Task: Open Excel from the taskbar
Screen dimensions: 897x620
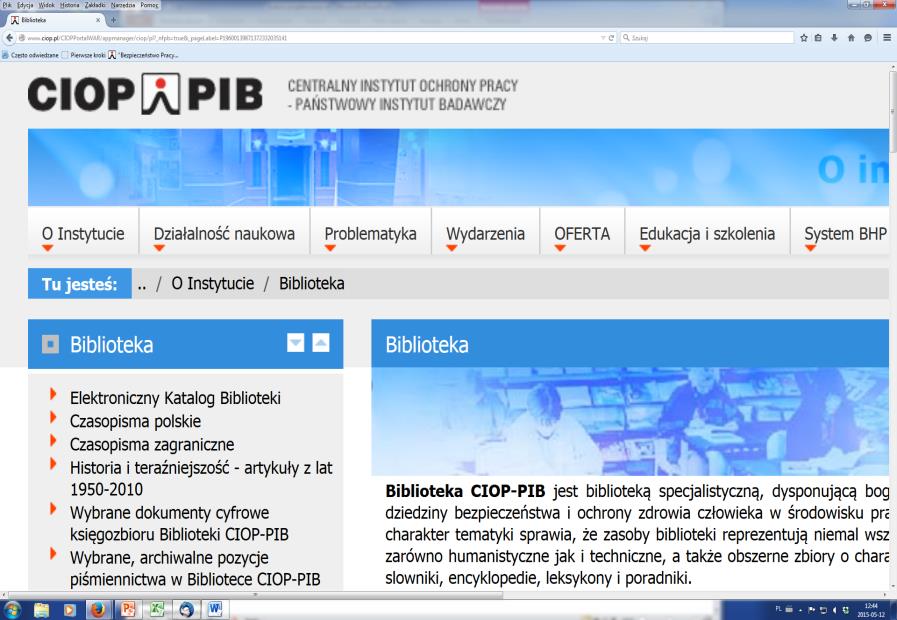Action: (x=157, y=610)
